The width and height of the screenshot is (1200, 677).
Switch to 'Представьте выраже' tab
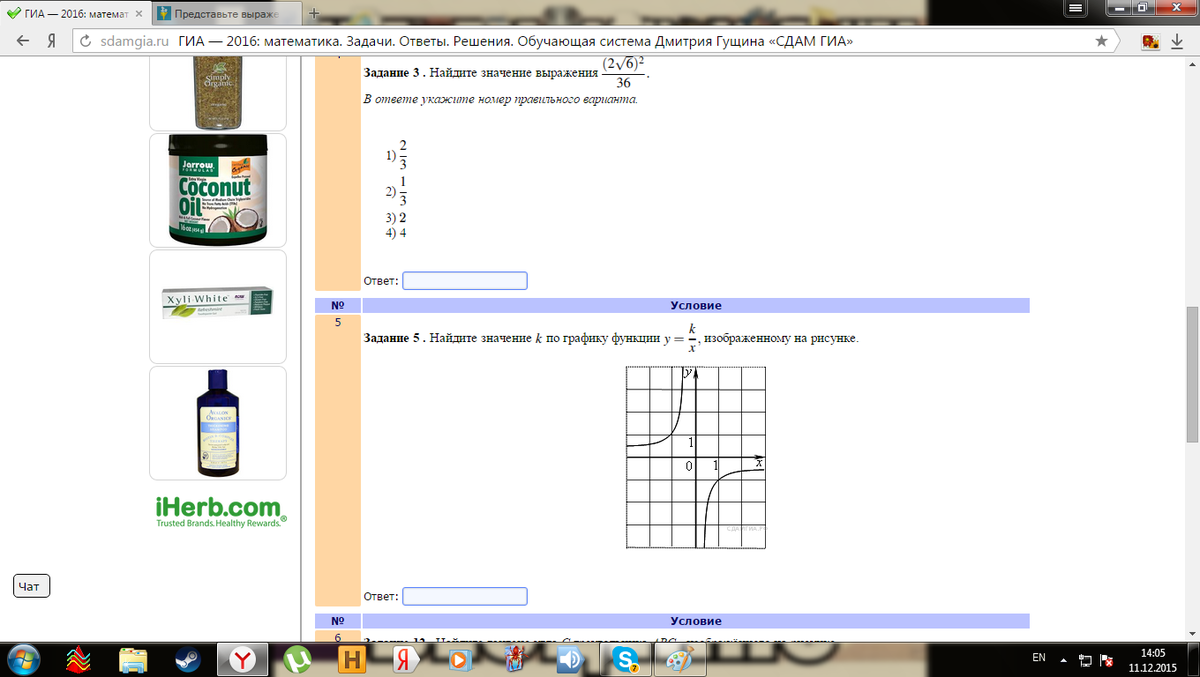click(x=229, y=14)
